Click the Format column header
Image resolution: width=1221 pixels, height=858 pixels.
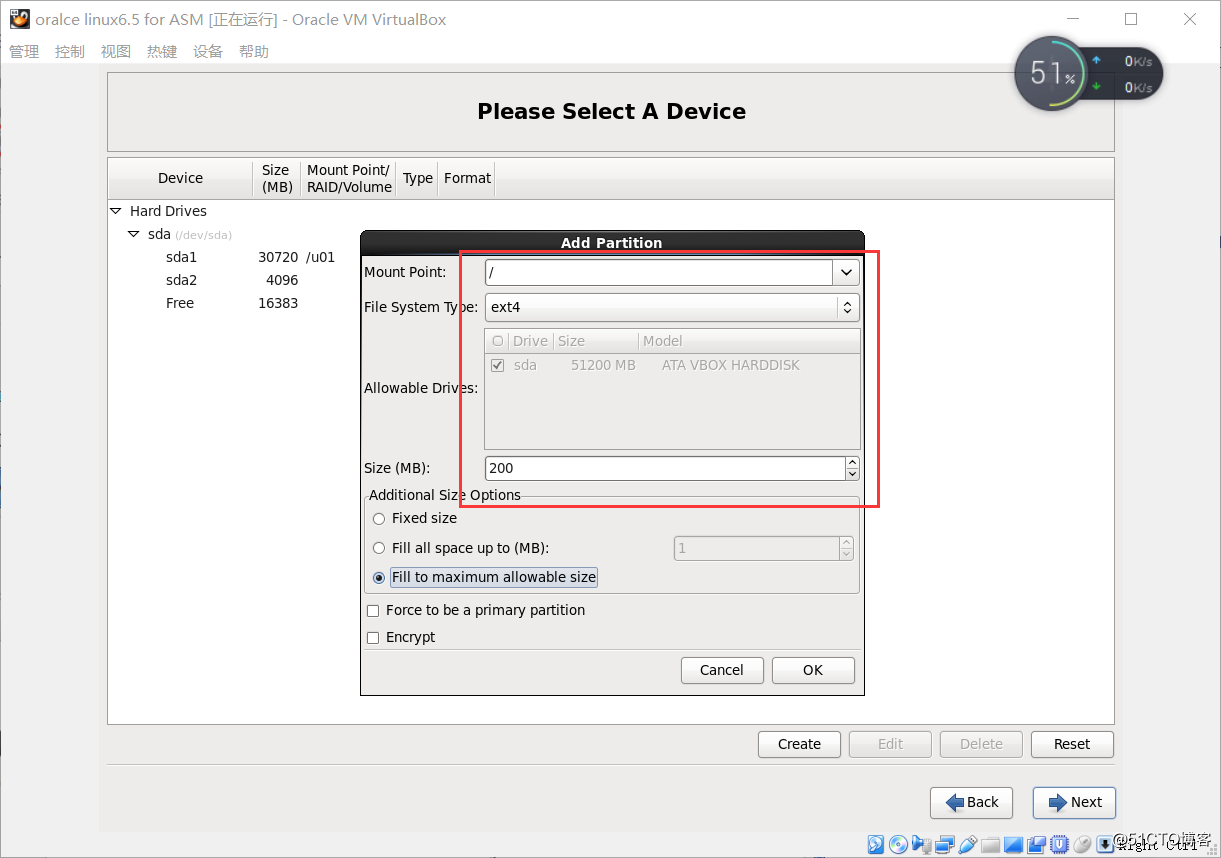click(x=467, y=178)
